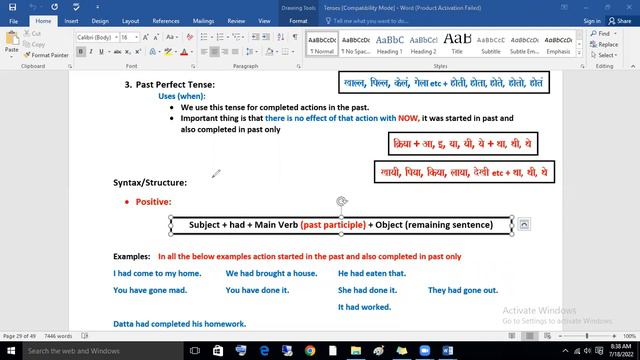Screen dimensions: 640x360
Task: Justify the paragraph text
Action: (235, 52)
